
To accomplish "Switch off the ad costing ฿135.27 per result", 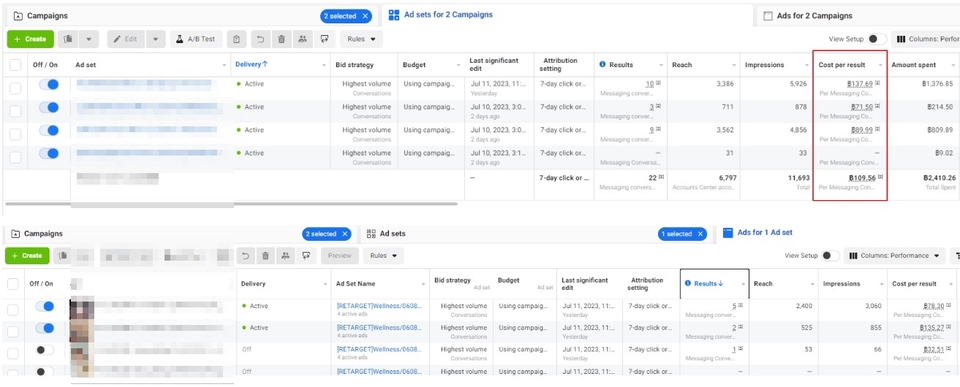I will coord(45,328).
